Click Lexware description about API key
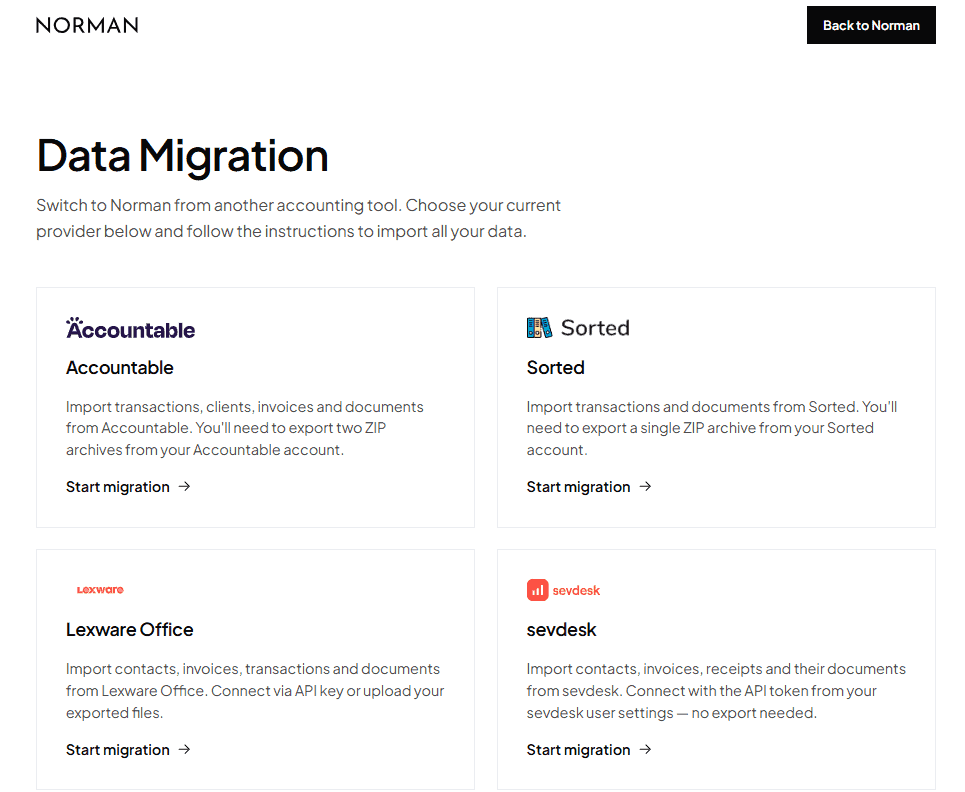The height and width of the screenshot is (792, 965). (255, 690)
